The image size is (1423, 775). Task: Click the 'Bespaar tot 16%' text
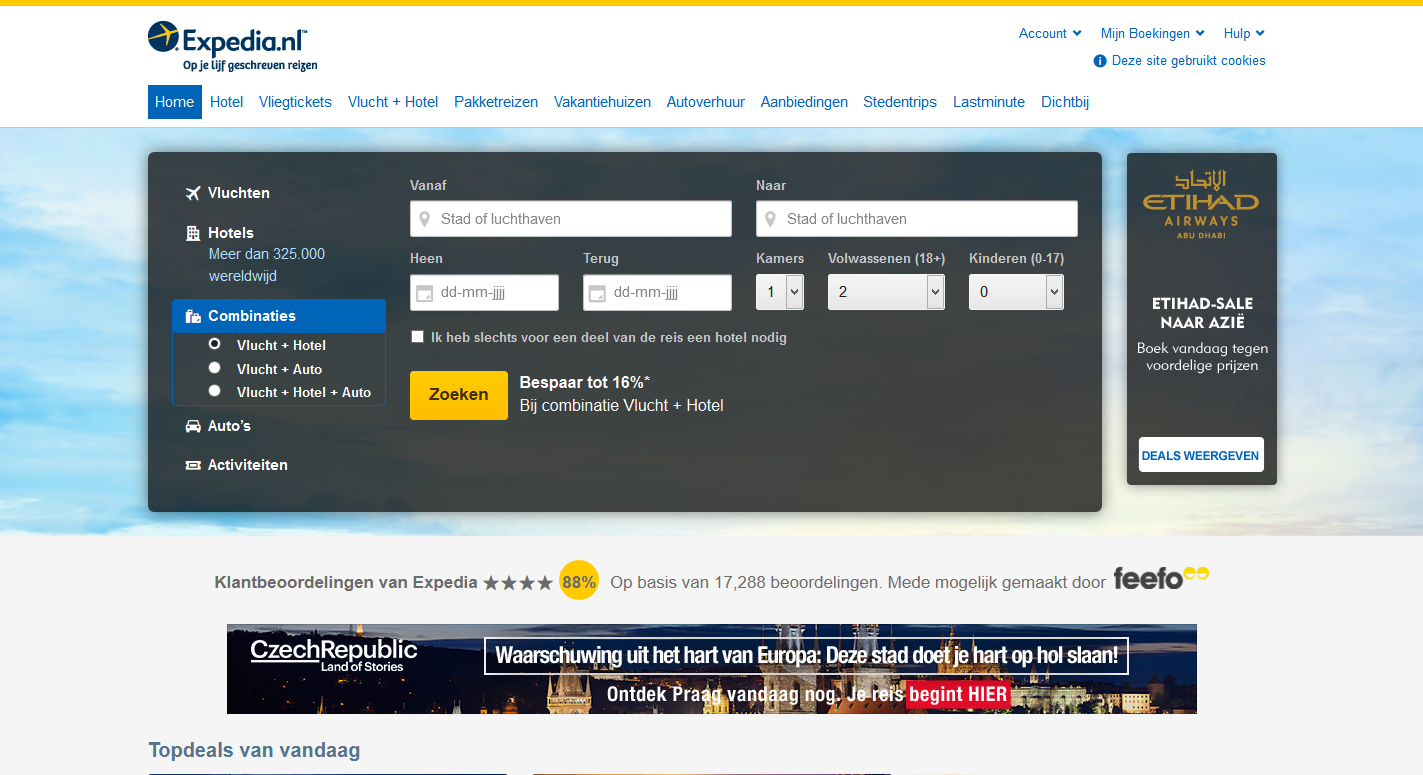tap(585, 382)
